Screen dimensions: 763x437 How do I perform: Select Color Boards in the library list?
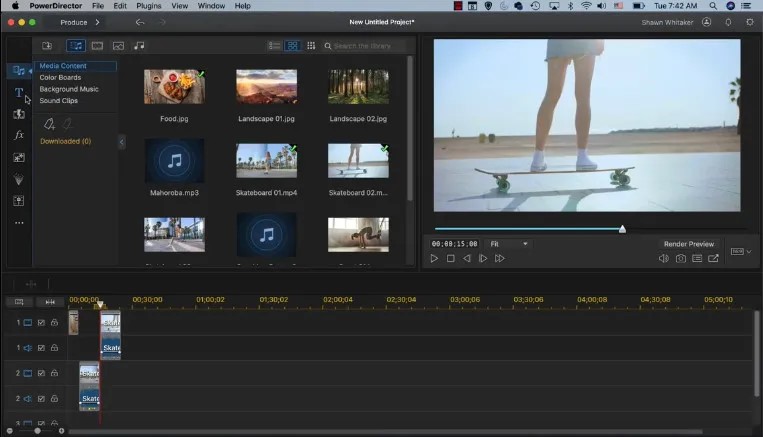pos(60,78)
